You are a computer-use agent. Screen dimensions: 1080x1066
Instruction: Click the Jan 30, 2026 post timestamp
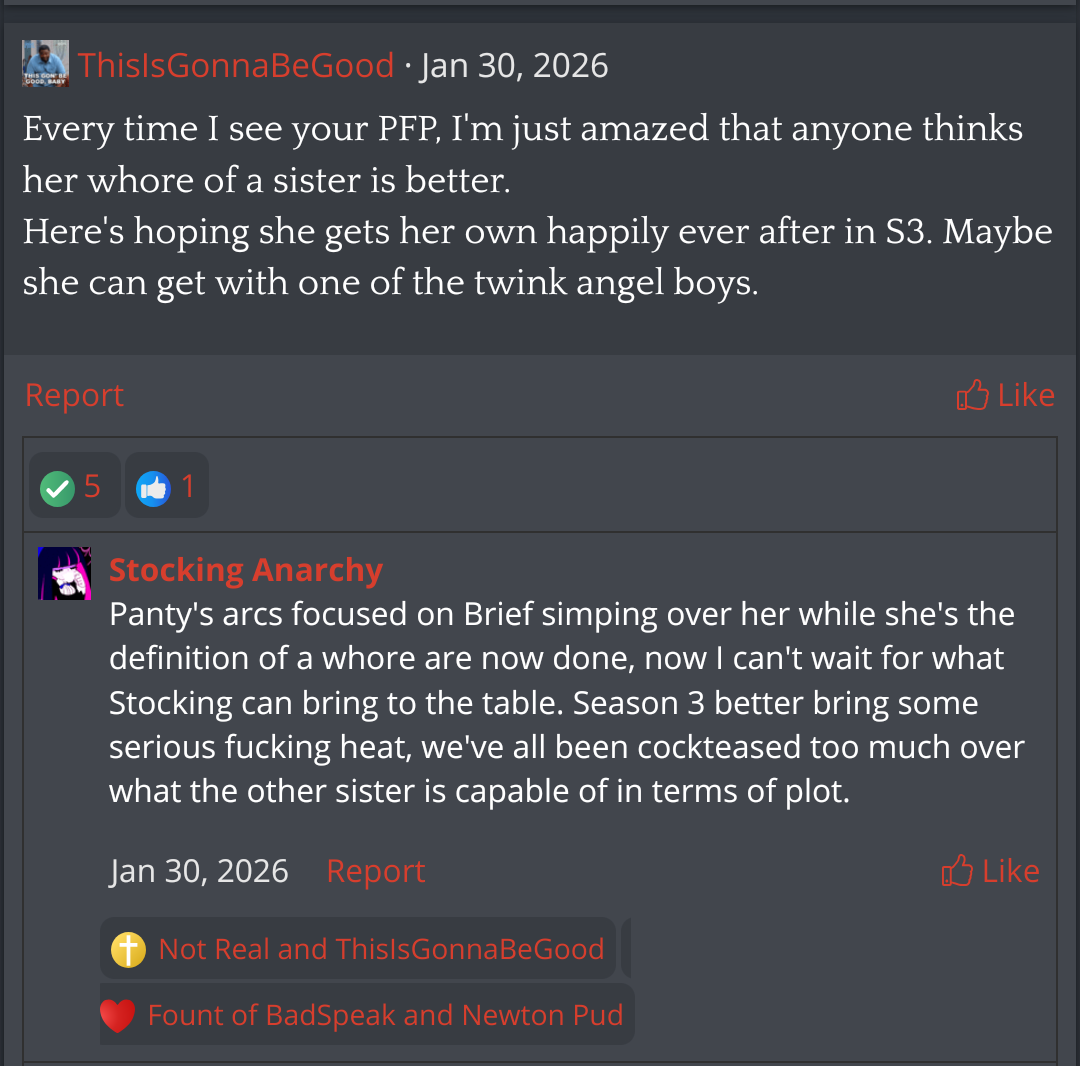(x=515, y=65)
